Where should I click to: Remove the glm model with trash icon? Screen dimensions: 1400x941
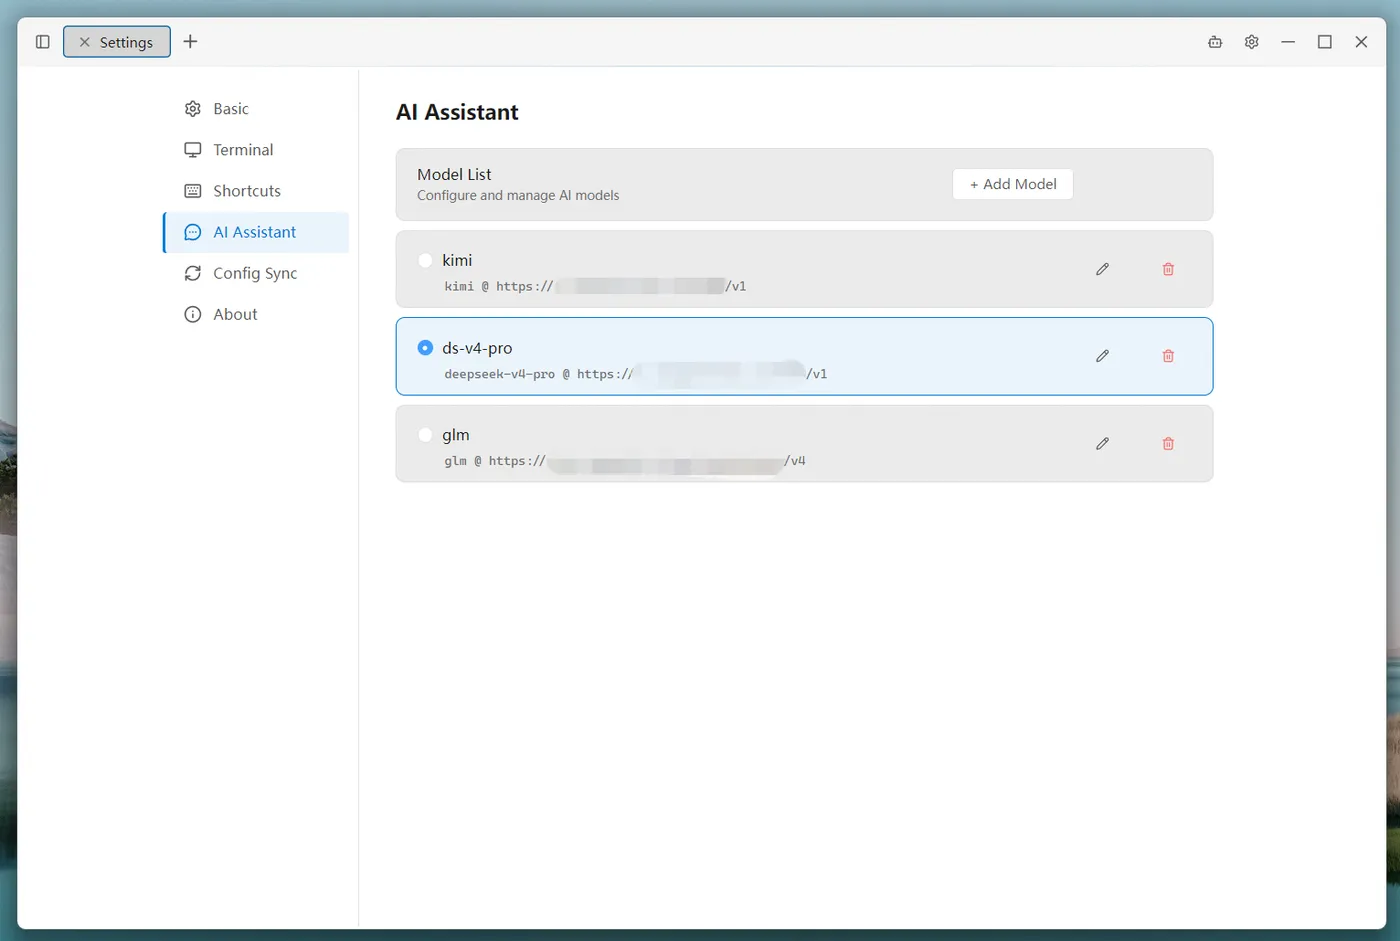[1168, 443]
